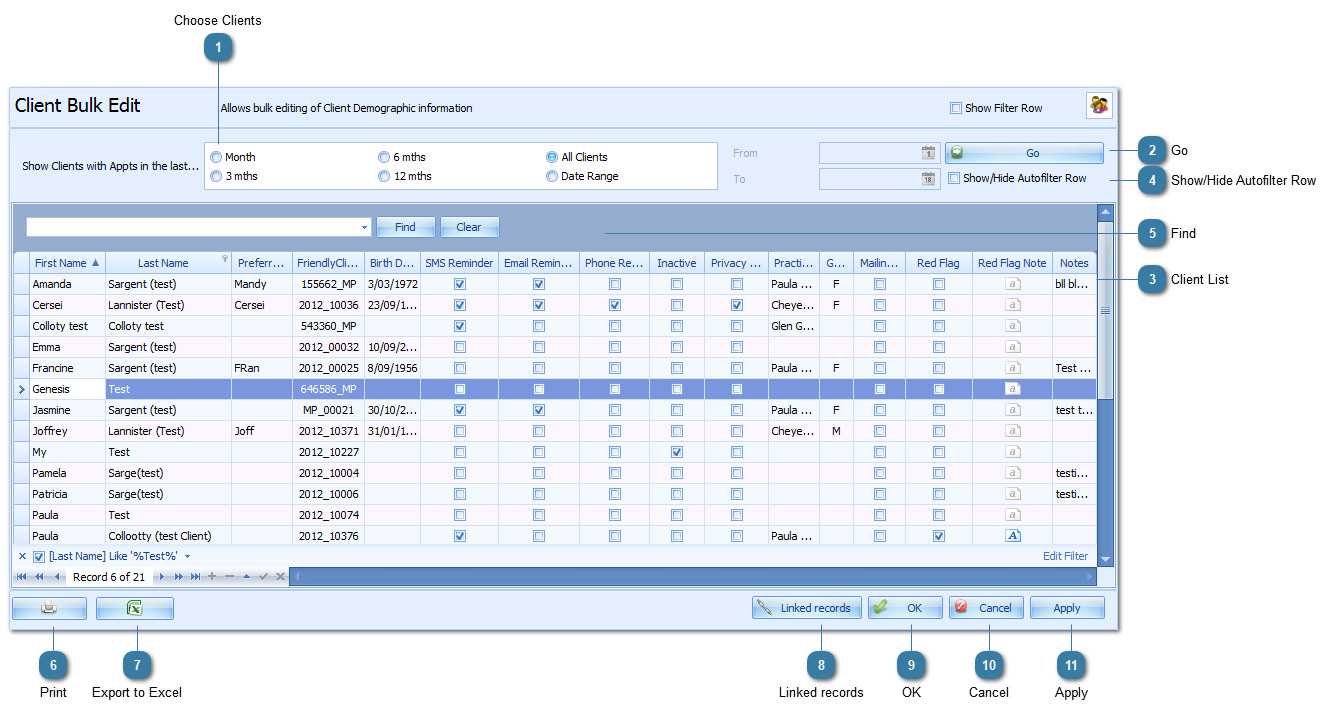Click the Print button with printer icon
Screen dimensions: 1332x716
[x=49, y=608]
